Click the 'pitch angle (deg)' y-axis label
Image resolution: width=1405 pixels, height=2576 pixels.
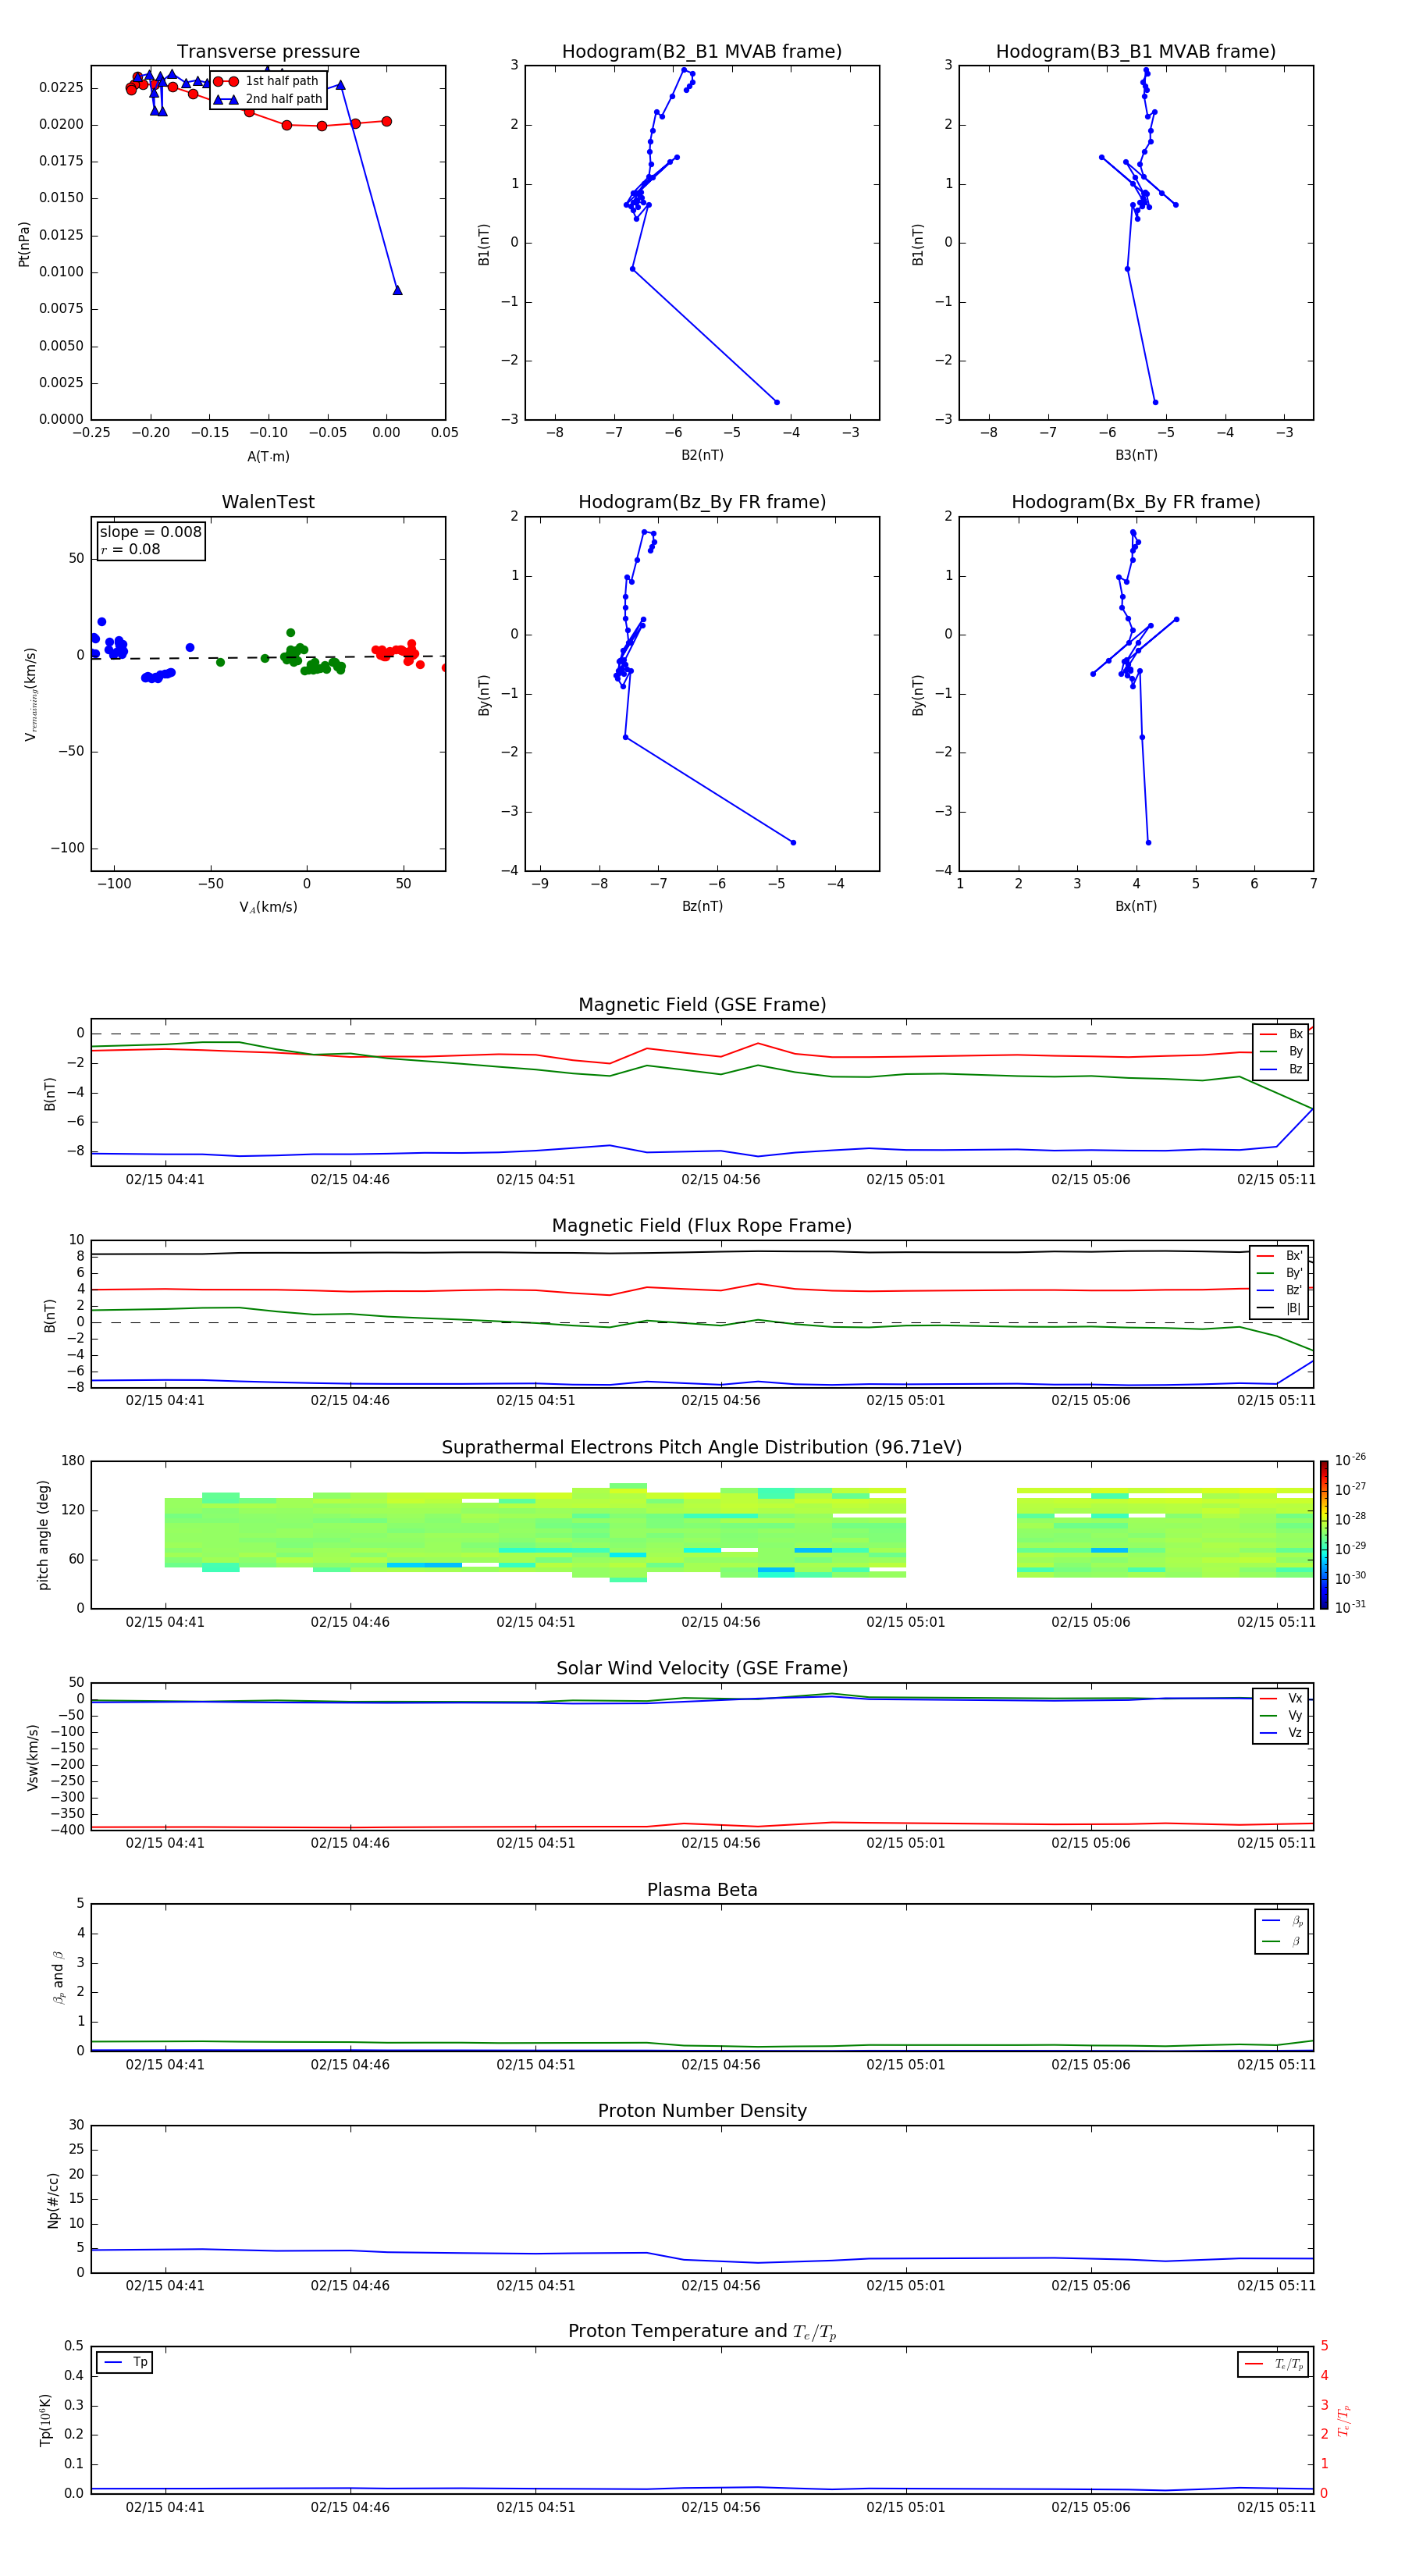pyautogui.click(x=43, y=1535)
